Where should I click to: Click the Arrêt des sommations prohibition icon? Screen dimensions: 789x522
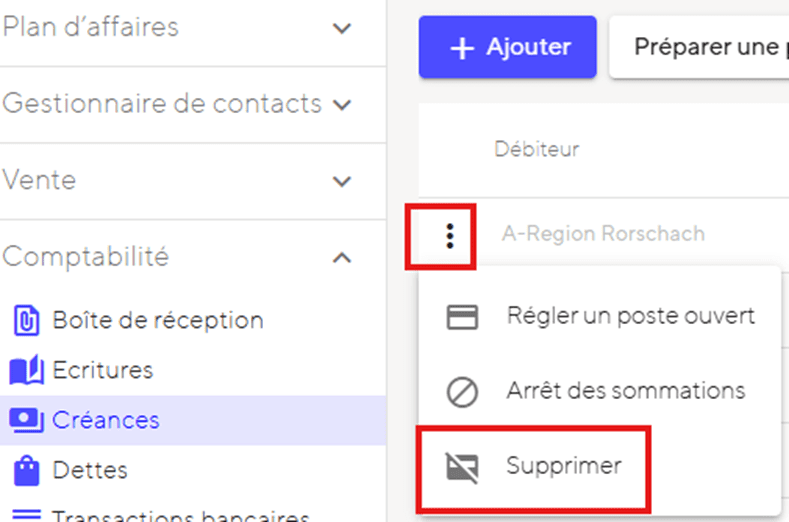click(462, 391)
